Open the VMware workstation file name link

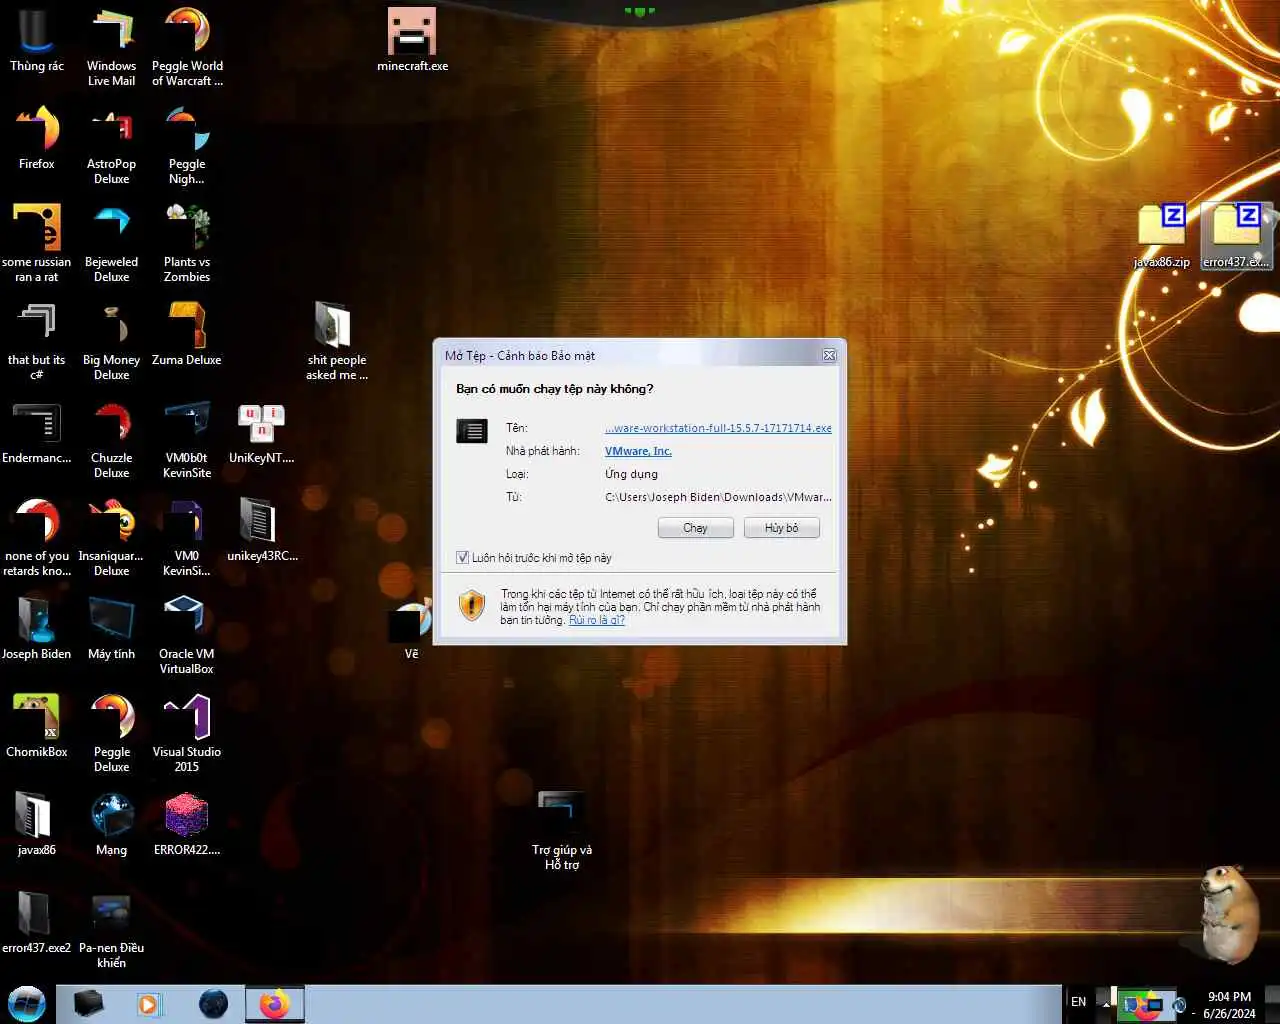click(718, 428)
